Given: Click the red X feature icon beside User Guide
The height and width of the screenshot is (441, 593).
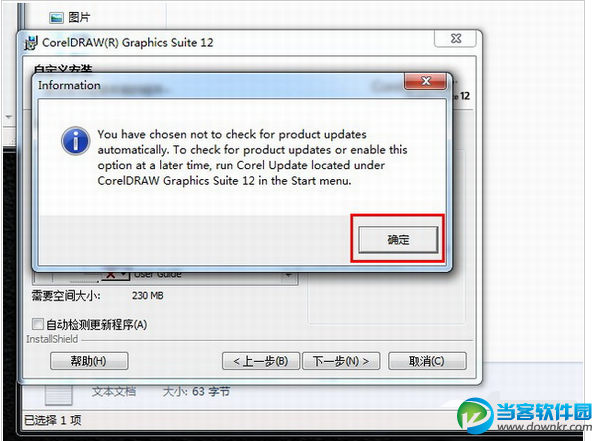Looking at the screenshot, I should tap(110, 275).
